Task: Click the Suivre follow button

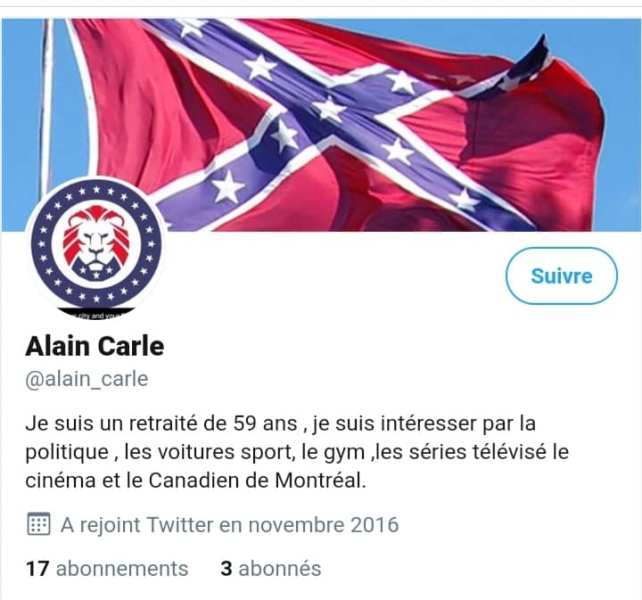Action: [x=561, y=276]
